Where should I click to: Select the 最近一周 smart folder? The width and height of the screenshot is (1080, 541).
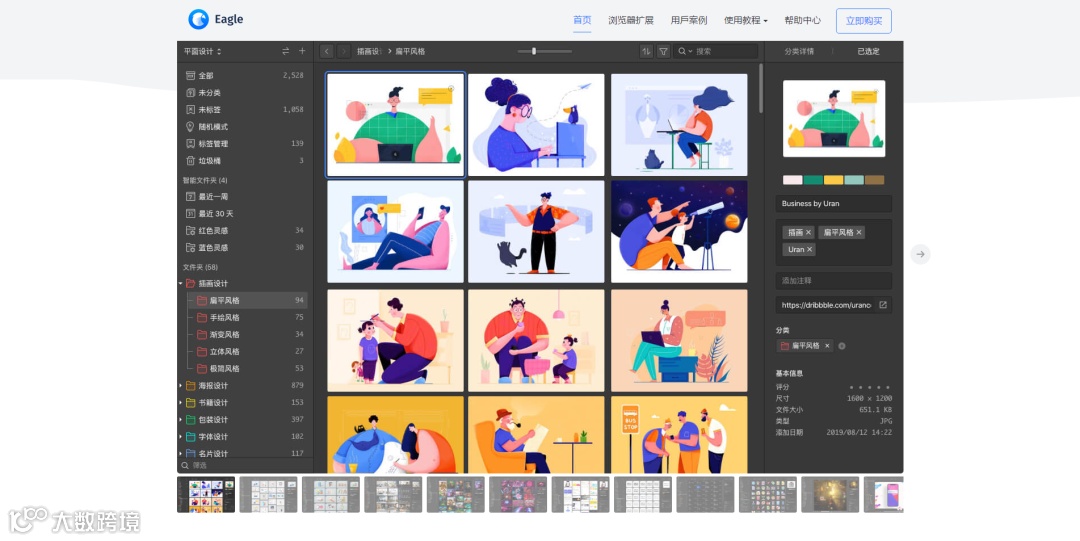[x=245, y=196]
